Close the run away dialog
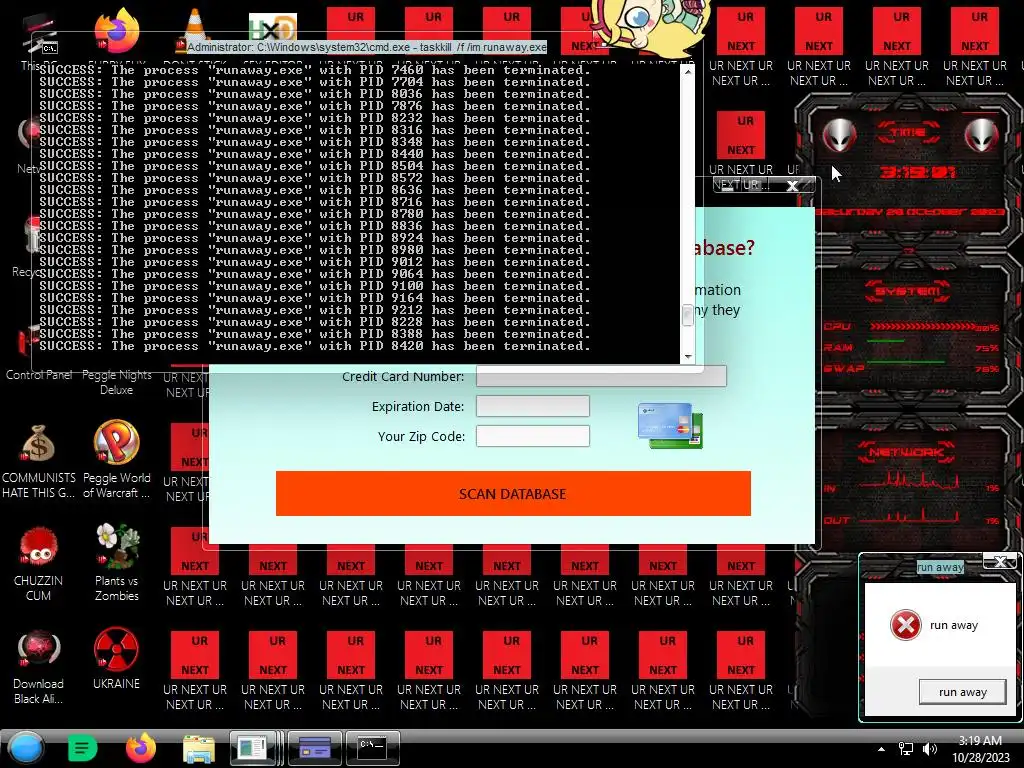The image size is (1024, 768). tap(1000, 561)
